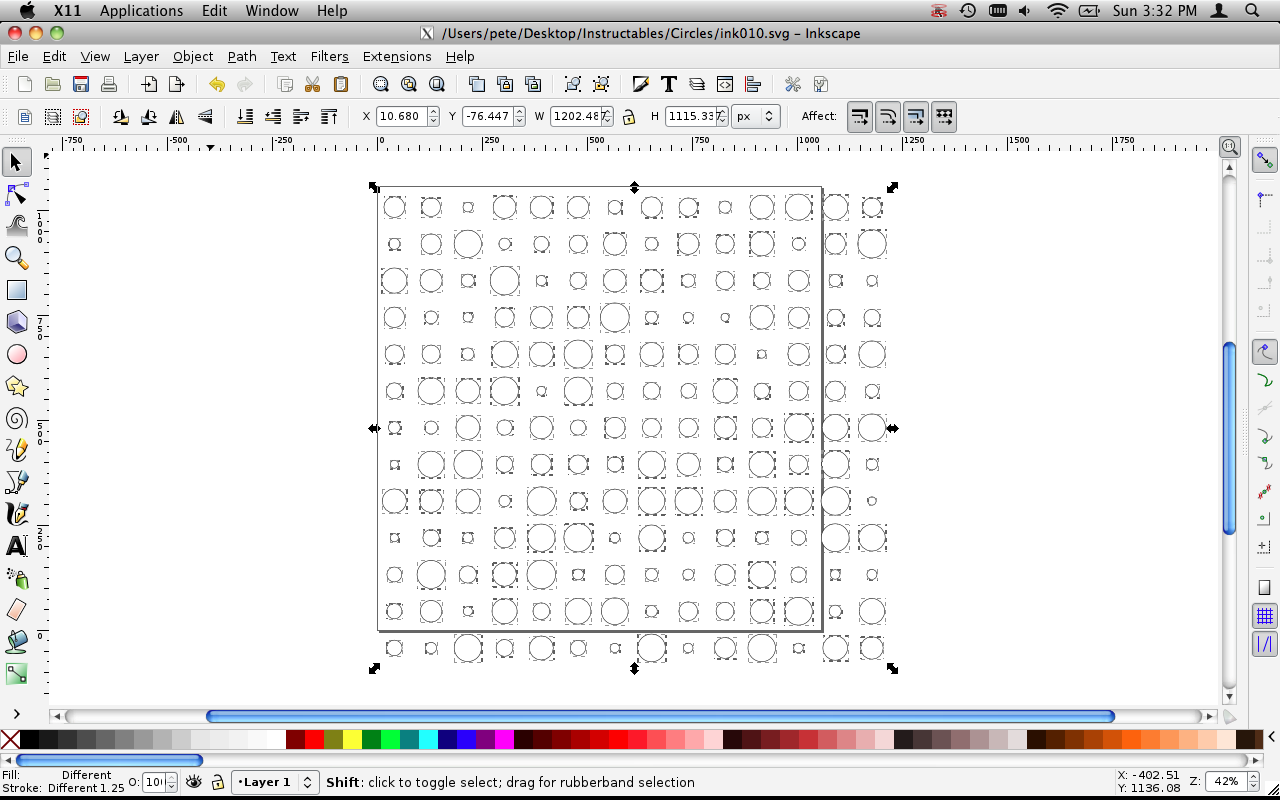Open the Fill and Stroke dialog icon
1280x800 pixels.
(641, 84)
